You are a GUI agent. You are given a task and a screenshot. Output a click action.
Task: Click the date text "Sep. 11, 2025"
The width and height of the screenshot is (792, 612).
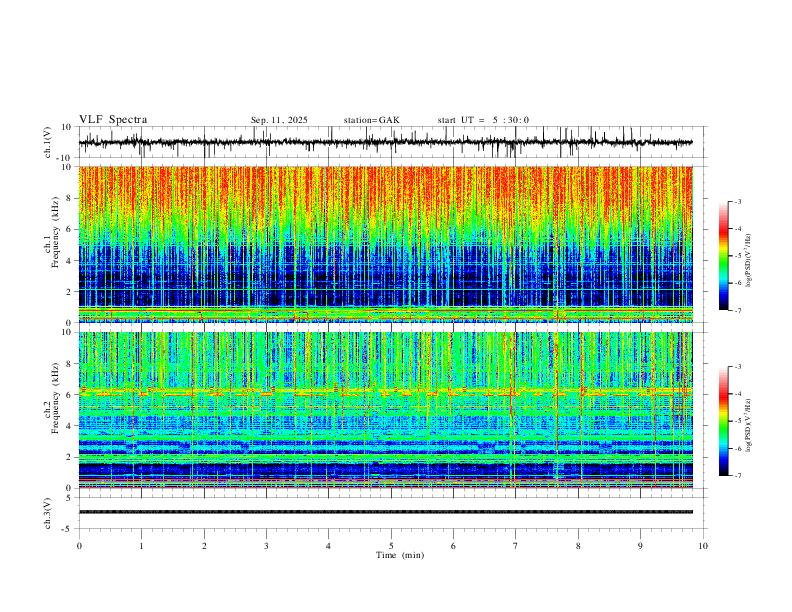pos(279,120)
